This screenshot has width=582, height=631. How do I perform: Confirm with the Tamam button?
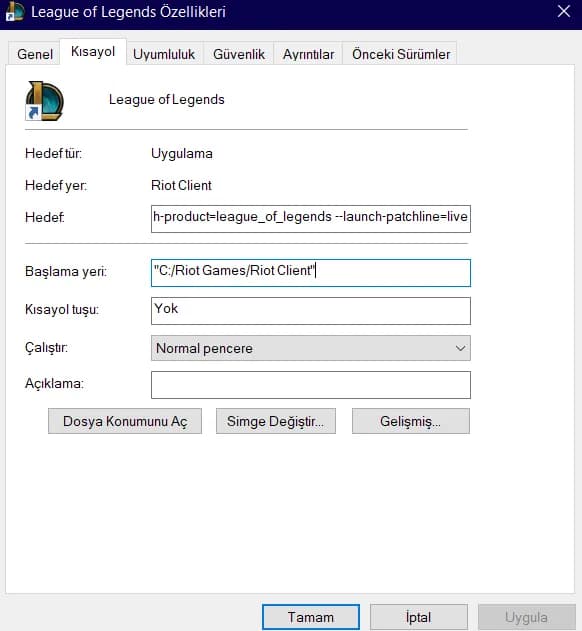[311, 617]
